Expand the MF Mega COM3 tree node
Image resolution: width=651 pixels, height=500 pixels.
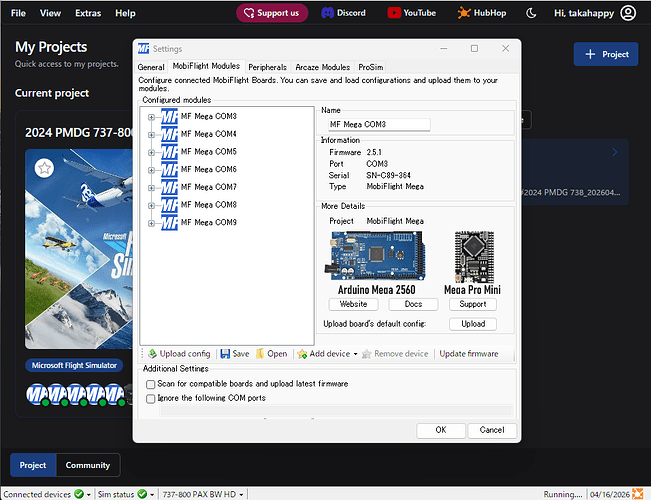pyautogui.click(x=152, y=117)
